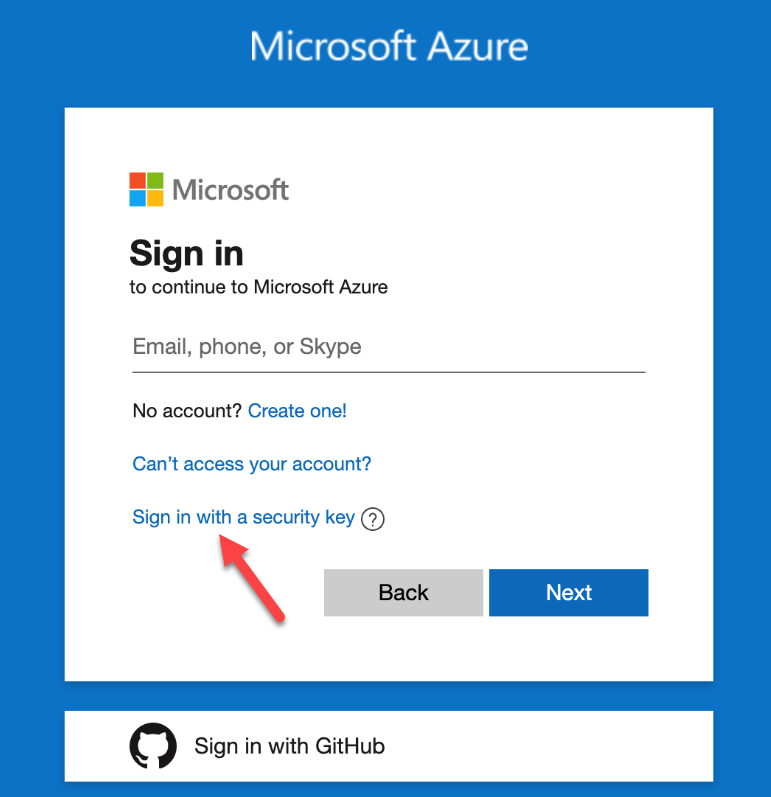771x797 pixels.
Task: Click the Sign in heading
Action: pos(187,253)
